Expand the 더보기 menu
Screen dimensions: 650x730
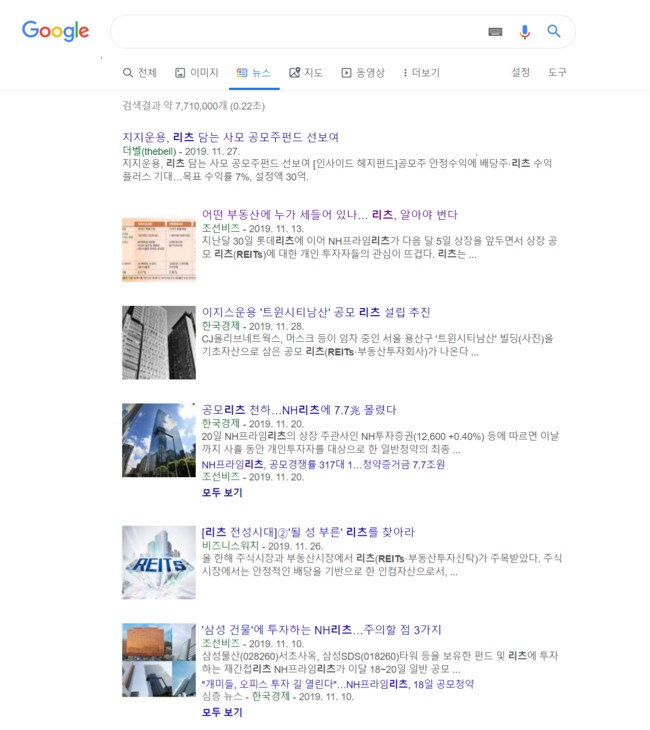point(421,73)
